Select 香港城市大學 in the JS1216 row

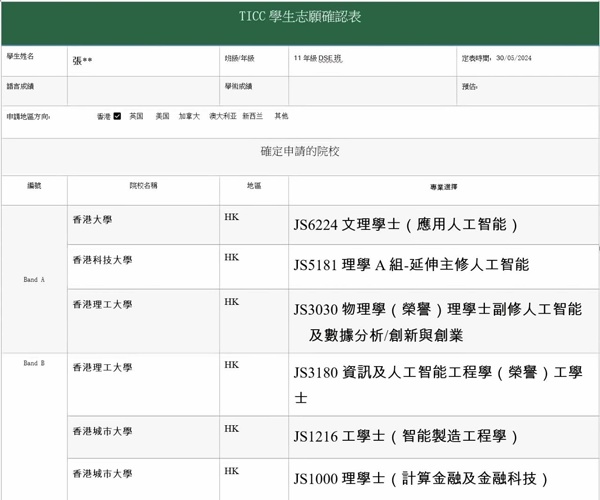(x=102, y=432)
